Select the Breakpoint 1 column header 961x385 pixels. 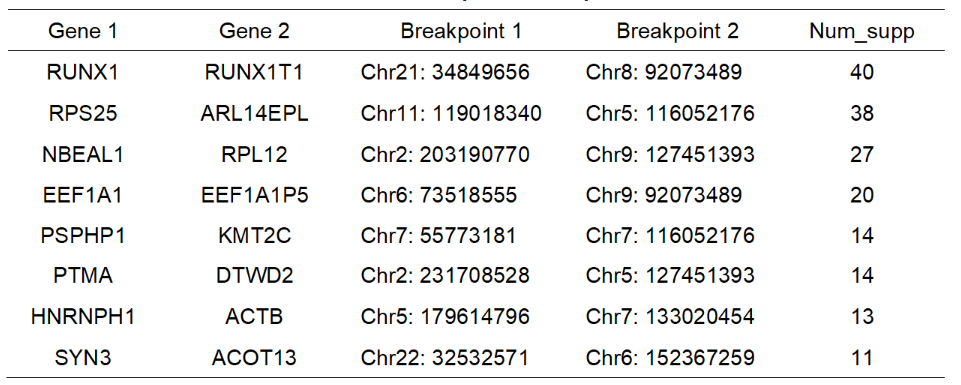click(461, 31)
